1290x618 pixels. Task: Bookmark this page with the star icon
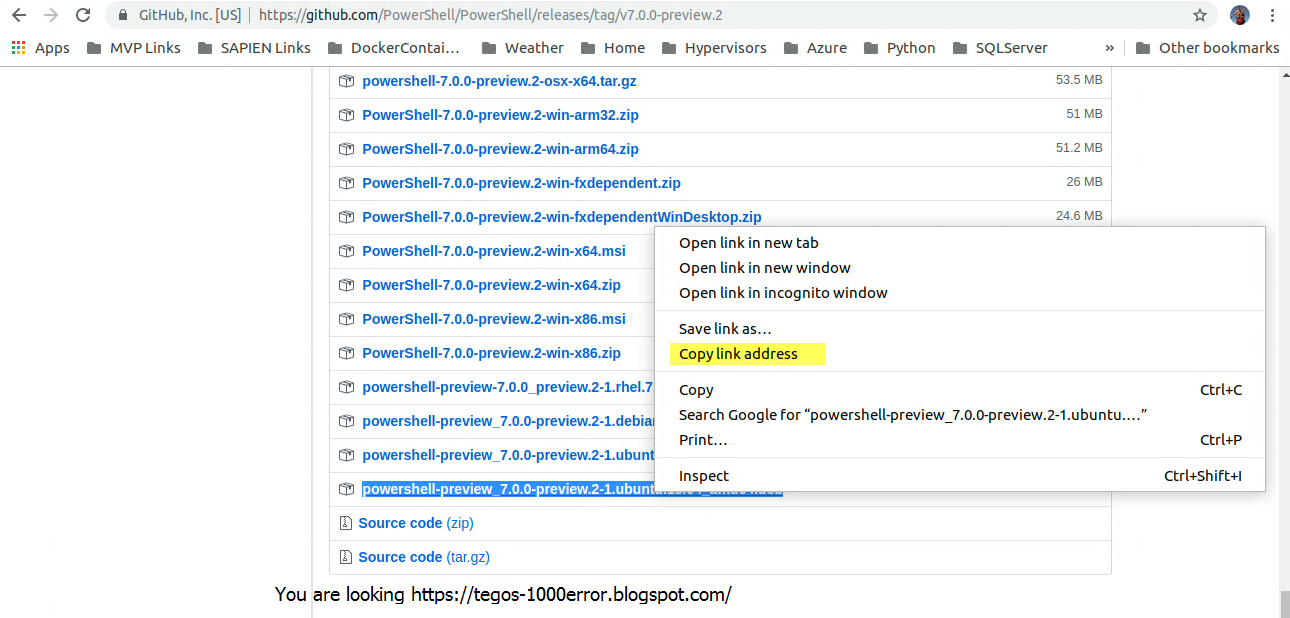tap(1200, 15)
